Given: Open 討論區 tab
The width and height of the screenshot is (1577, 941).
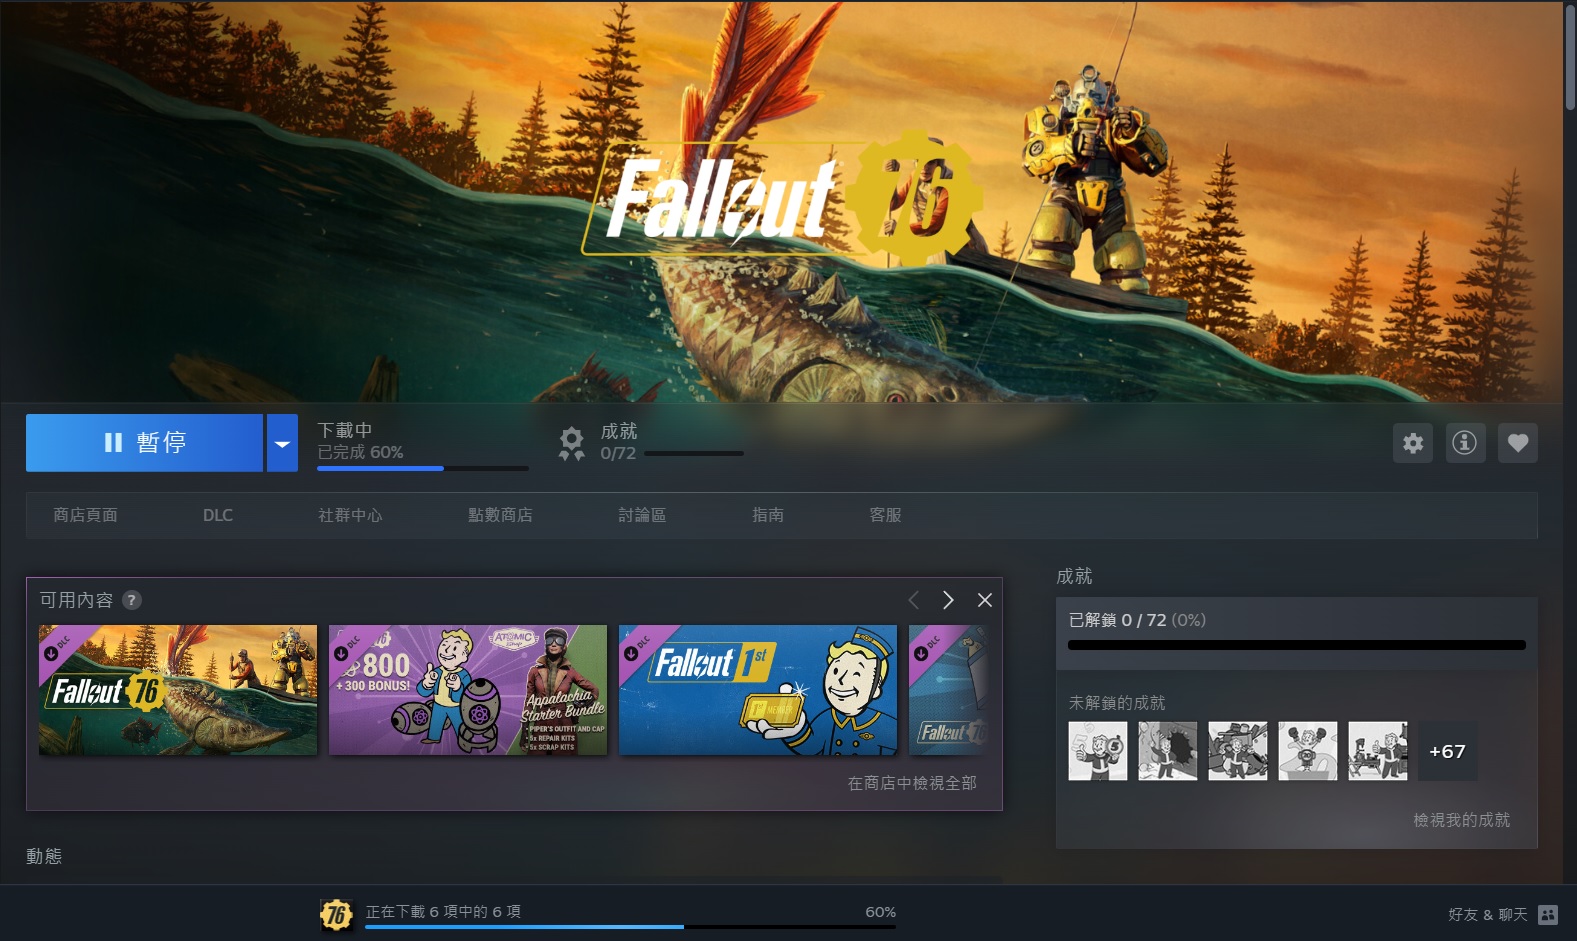Looking at the screenshot, I should [x=642, y=515].
